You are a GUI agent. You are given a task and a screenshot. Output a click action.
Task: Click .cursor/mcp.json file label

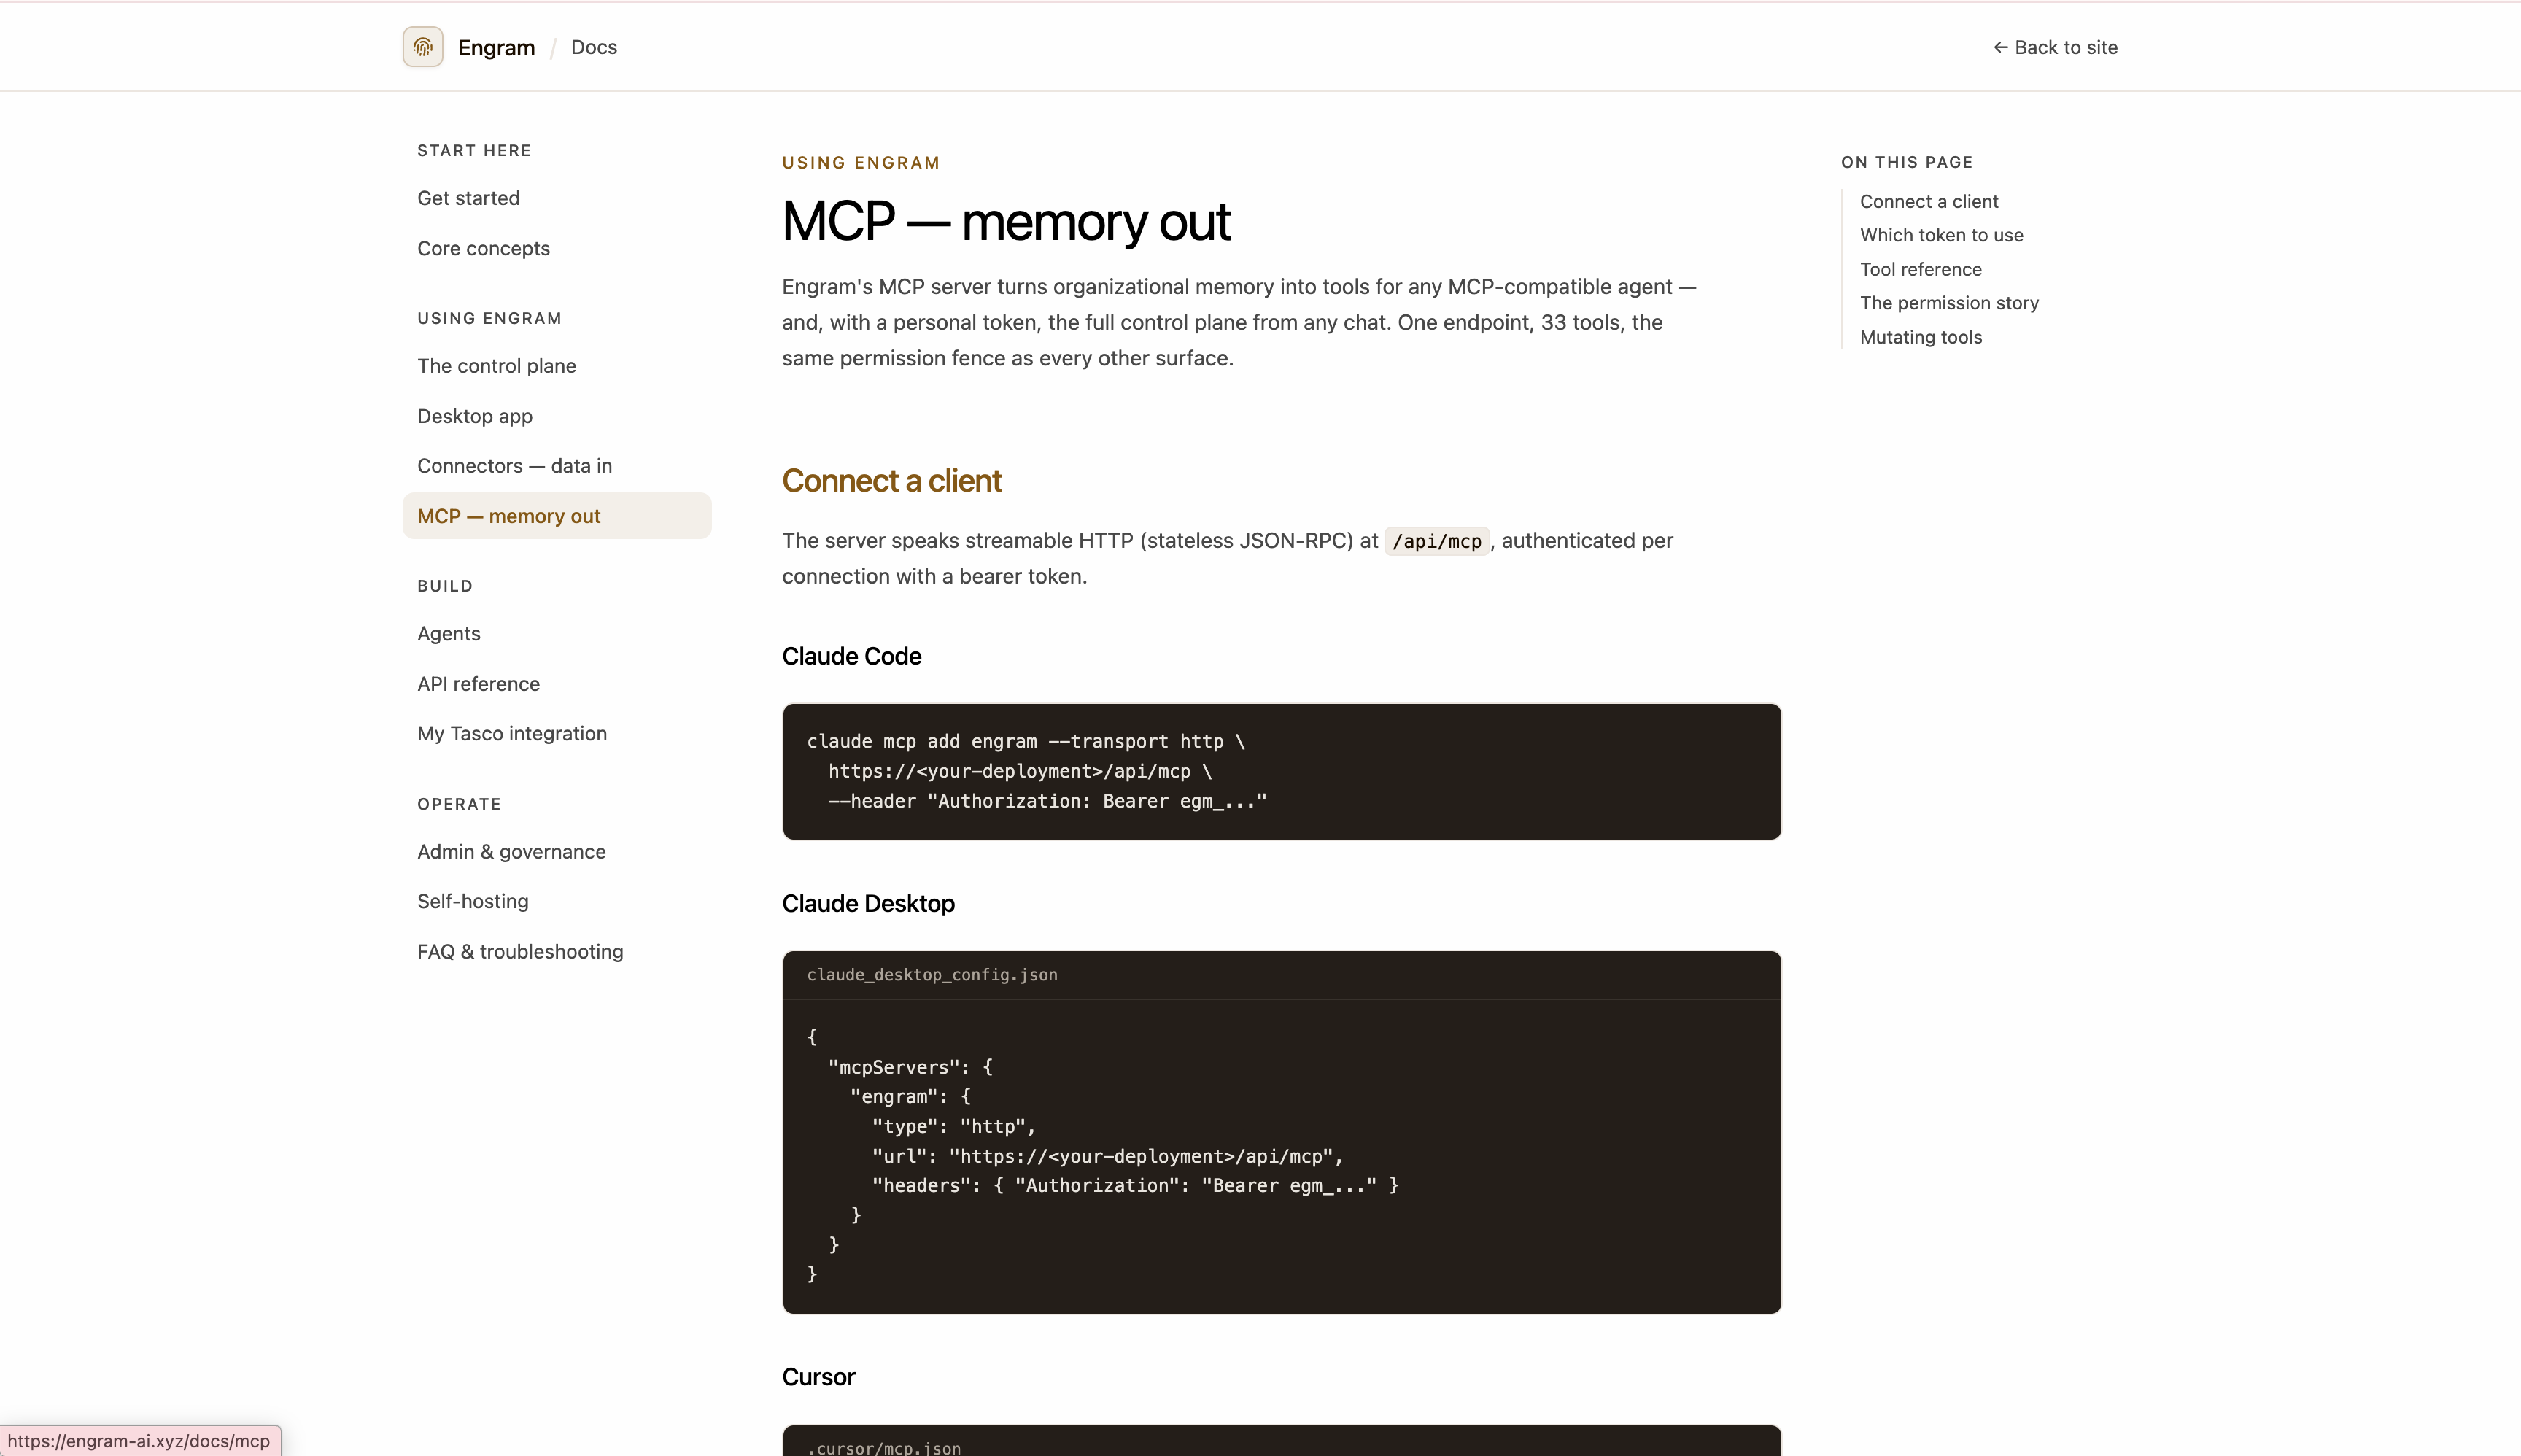(x=884, y=1447)
